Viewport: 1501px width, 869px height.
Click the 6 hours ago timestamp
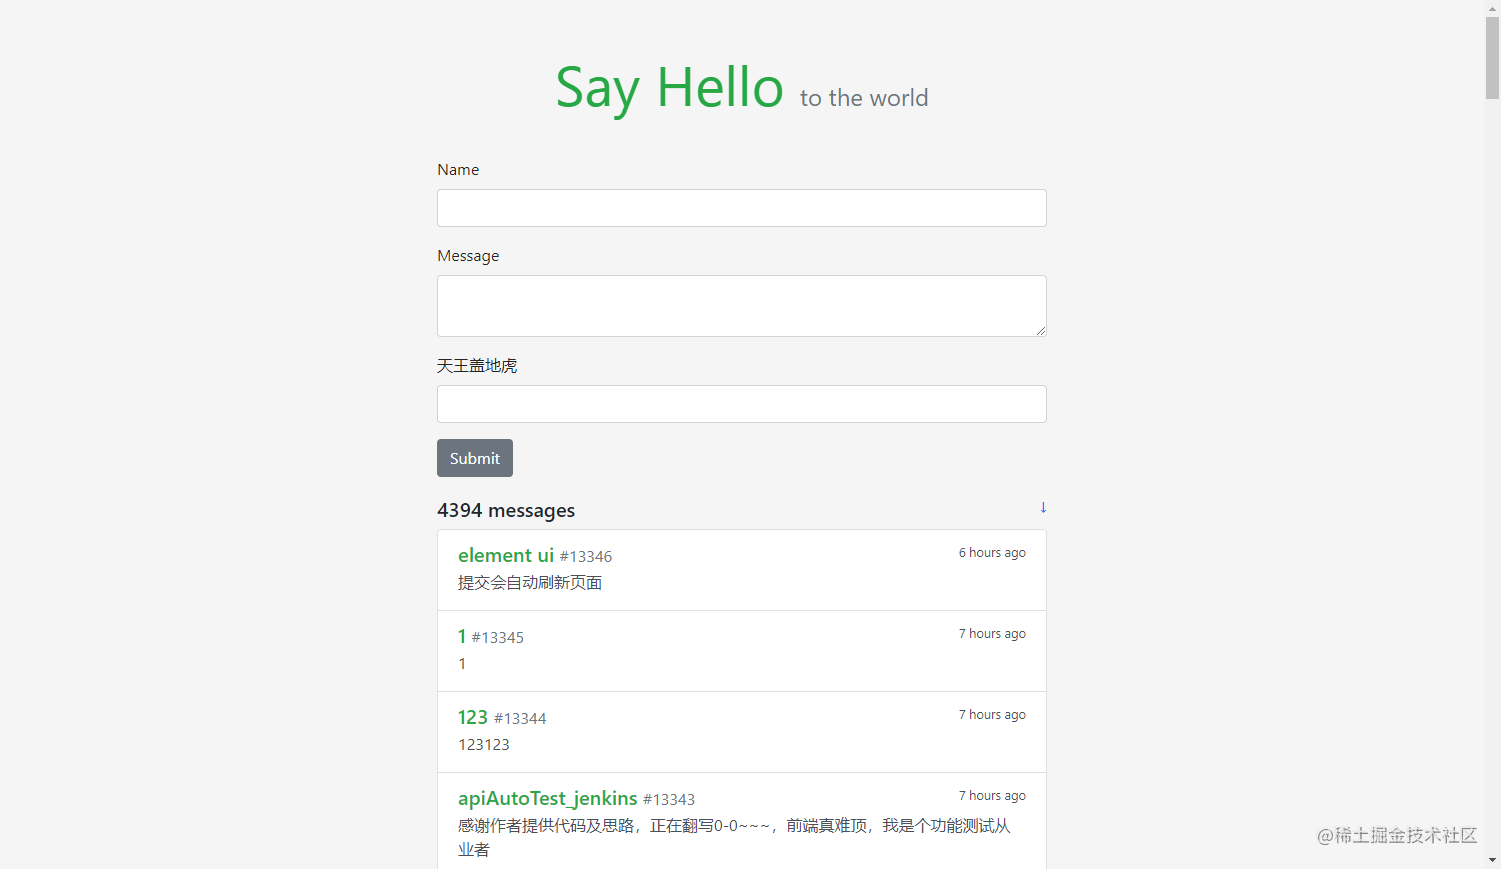pyautogui.click(x=991, y=552)
